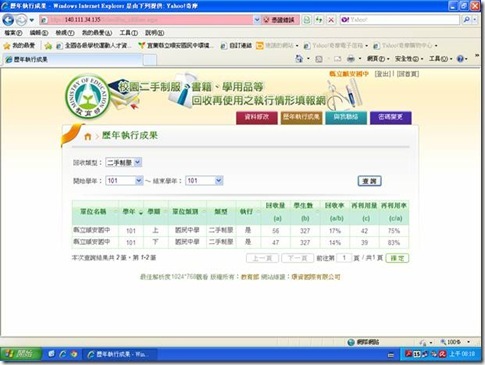Open the 工具(O) command bar menu
The height and width of the screenshot is (365, 485).
tap(440, 59)
